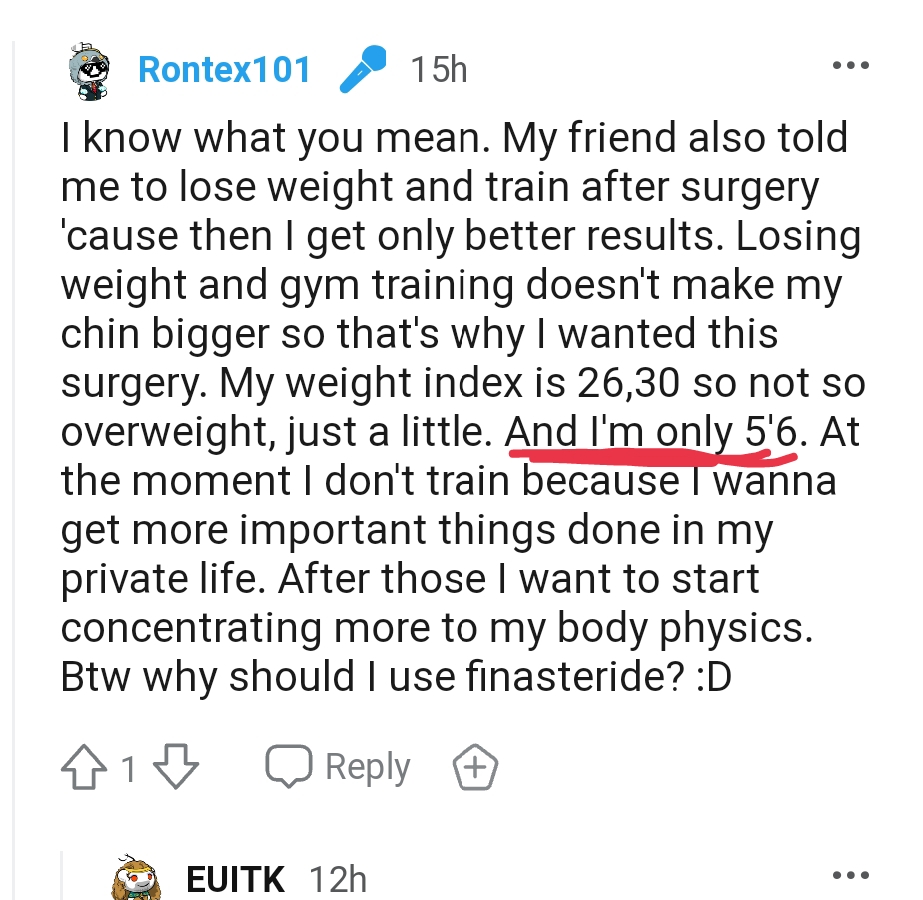Tap the red-underlined phrase "And I'm only 5'6"
The height and width of the screenshot is (900, 923).
coord(651,431)
